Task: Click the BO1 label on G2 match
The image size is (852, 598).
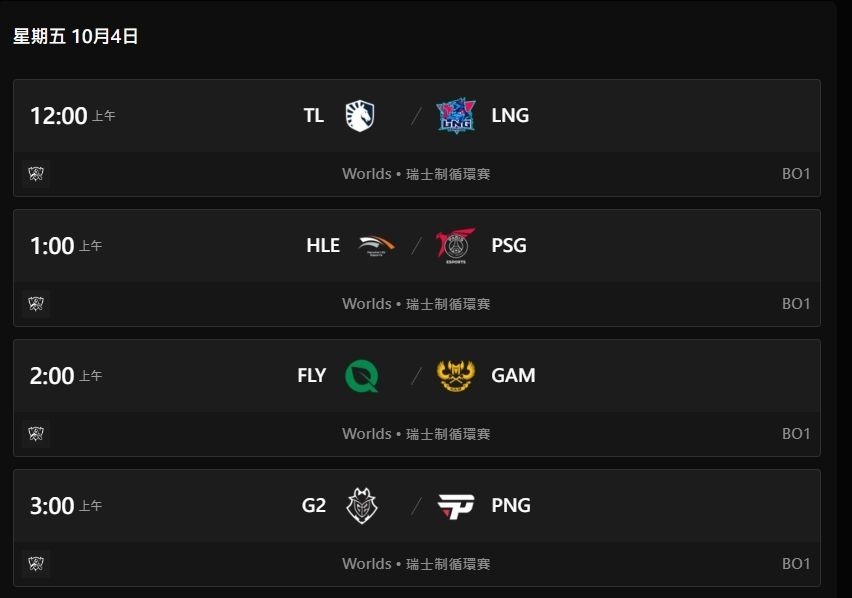Action: click(796, 563)
